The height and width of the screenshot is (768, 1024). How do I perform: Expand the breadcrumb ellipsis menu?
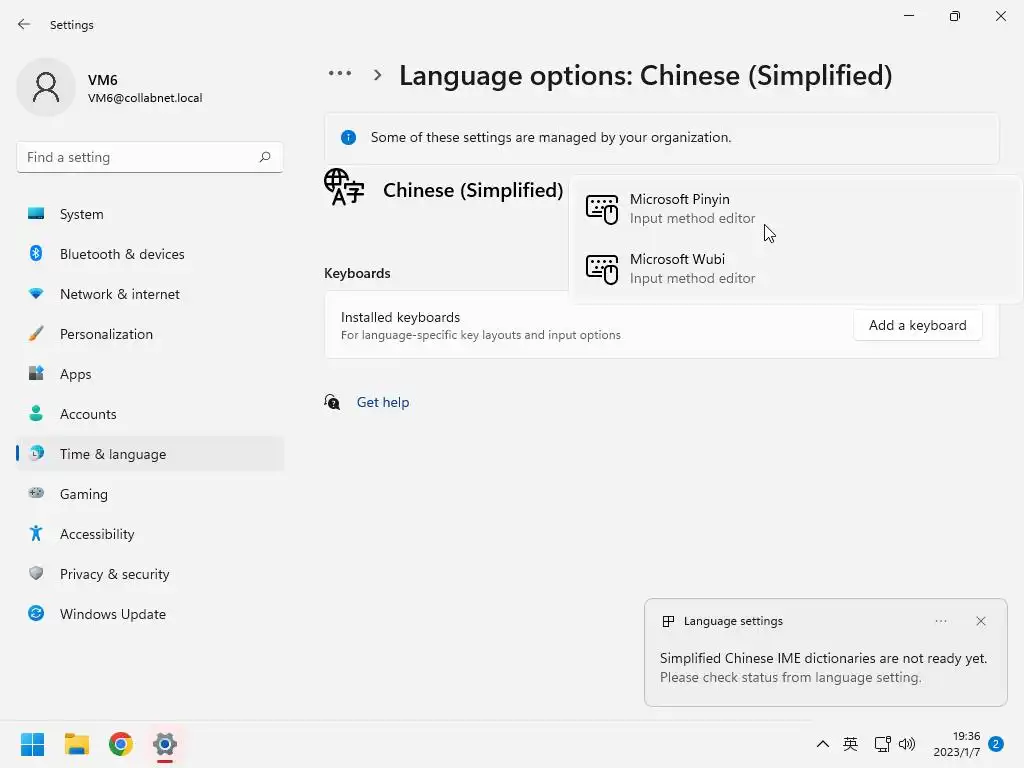coord(340,74)
